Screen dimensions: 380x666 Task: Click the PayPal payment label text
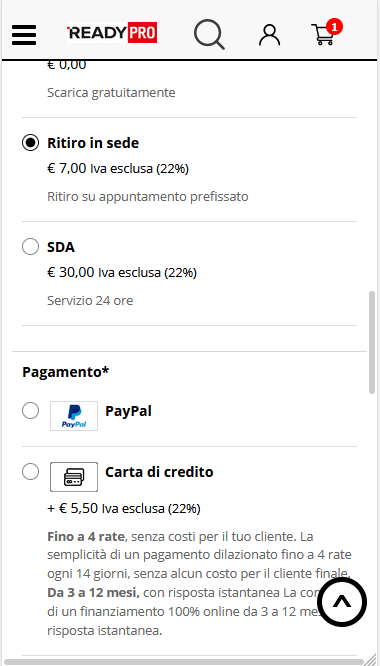click(x=128, y=411)
